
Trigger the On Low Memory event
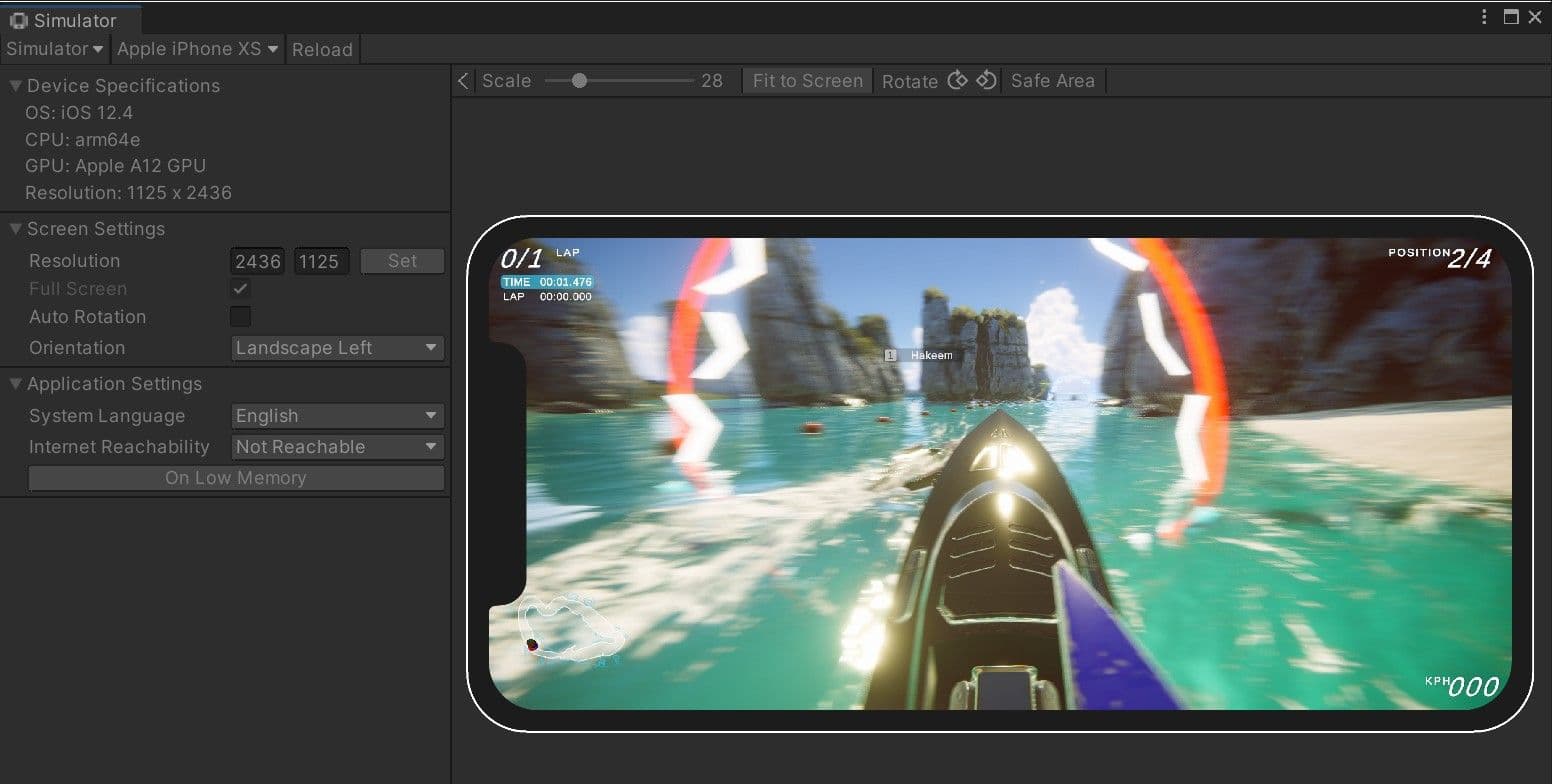pyautogui.click(x=235, y=478)
